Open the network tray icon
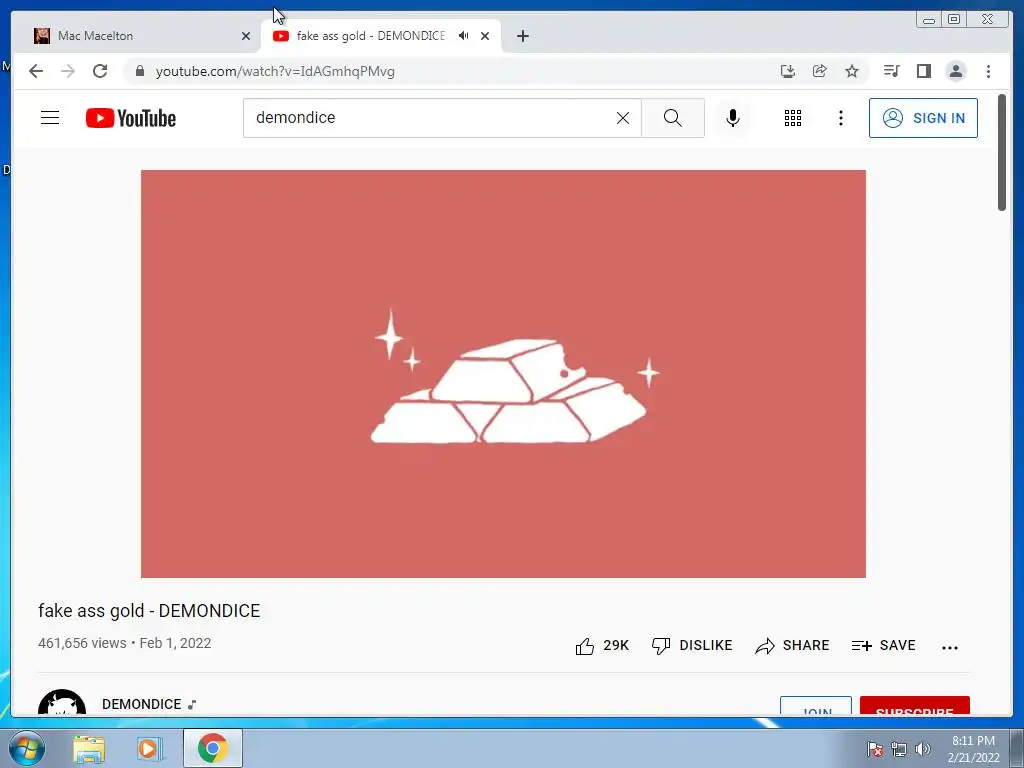 (899, 749)
